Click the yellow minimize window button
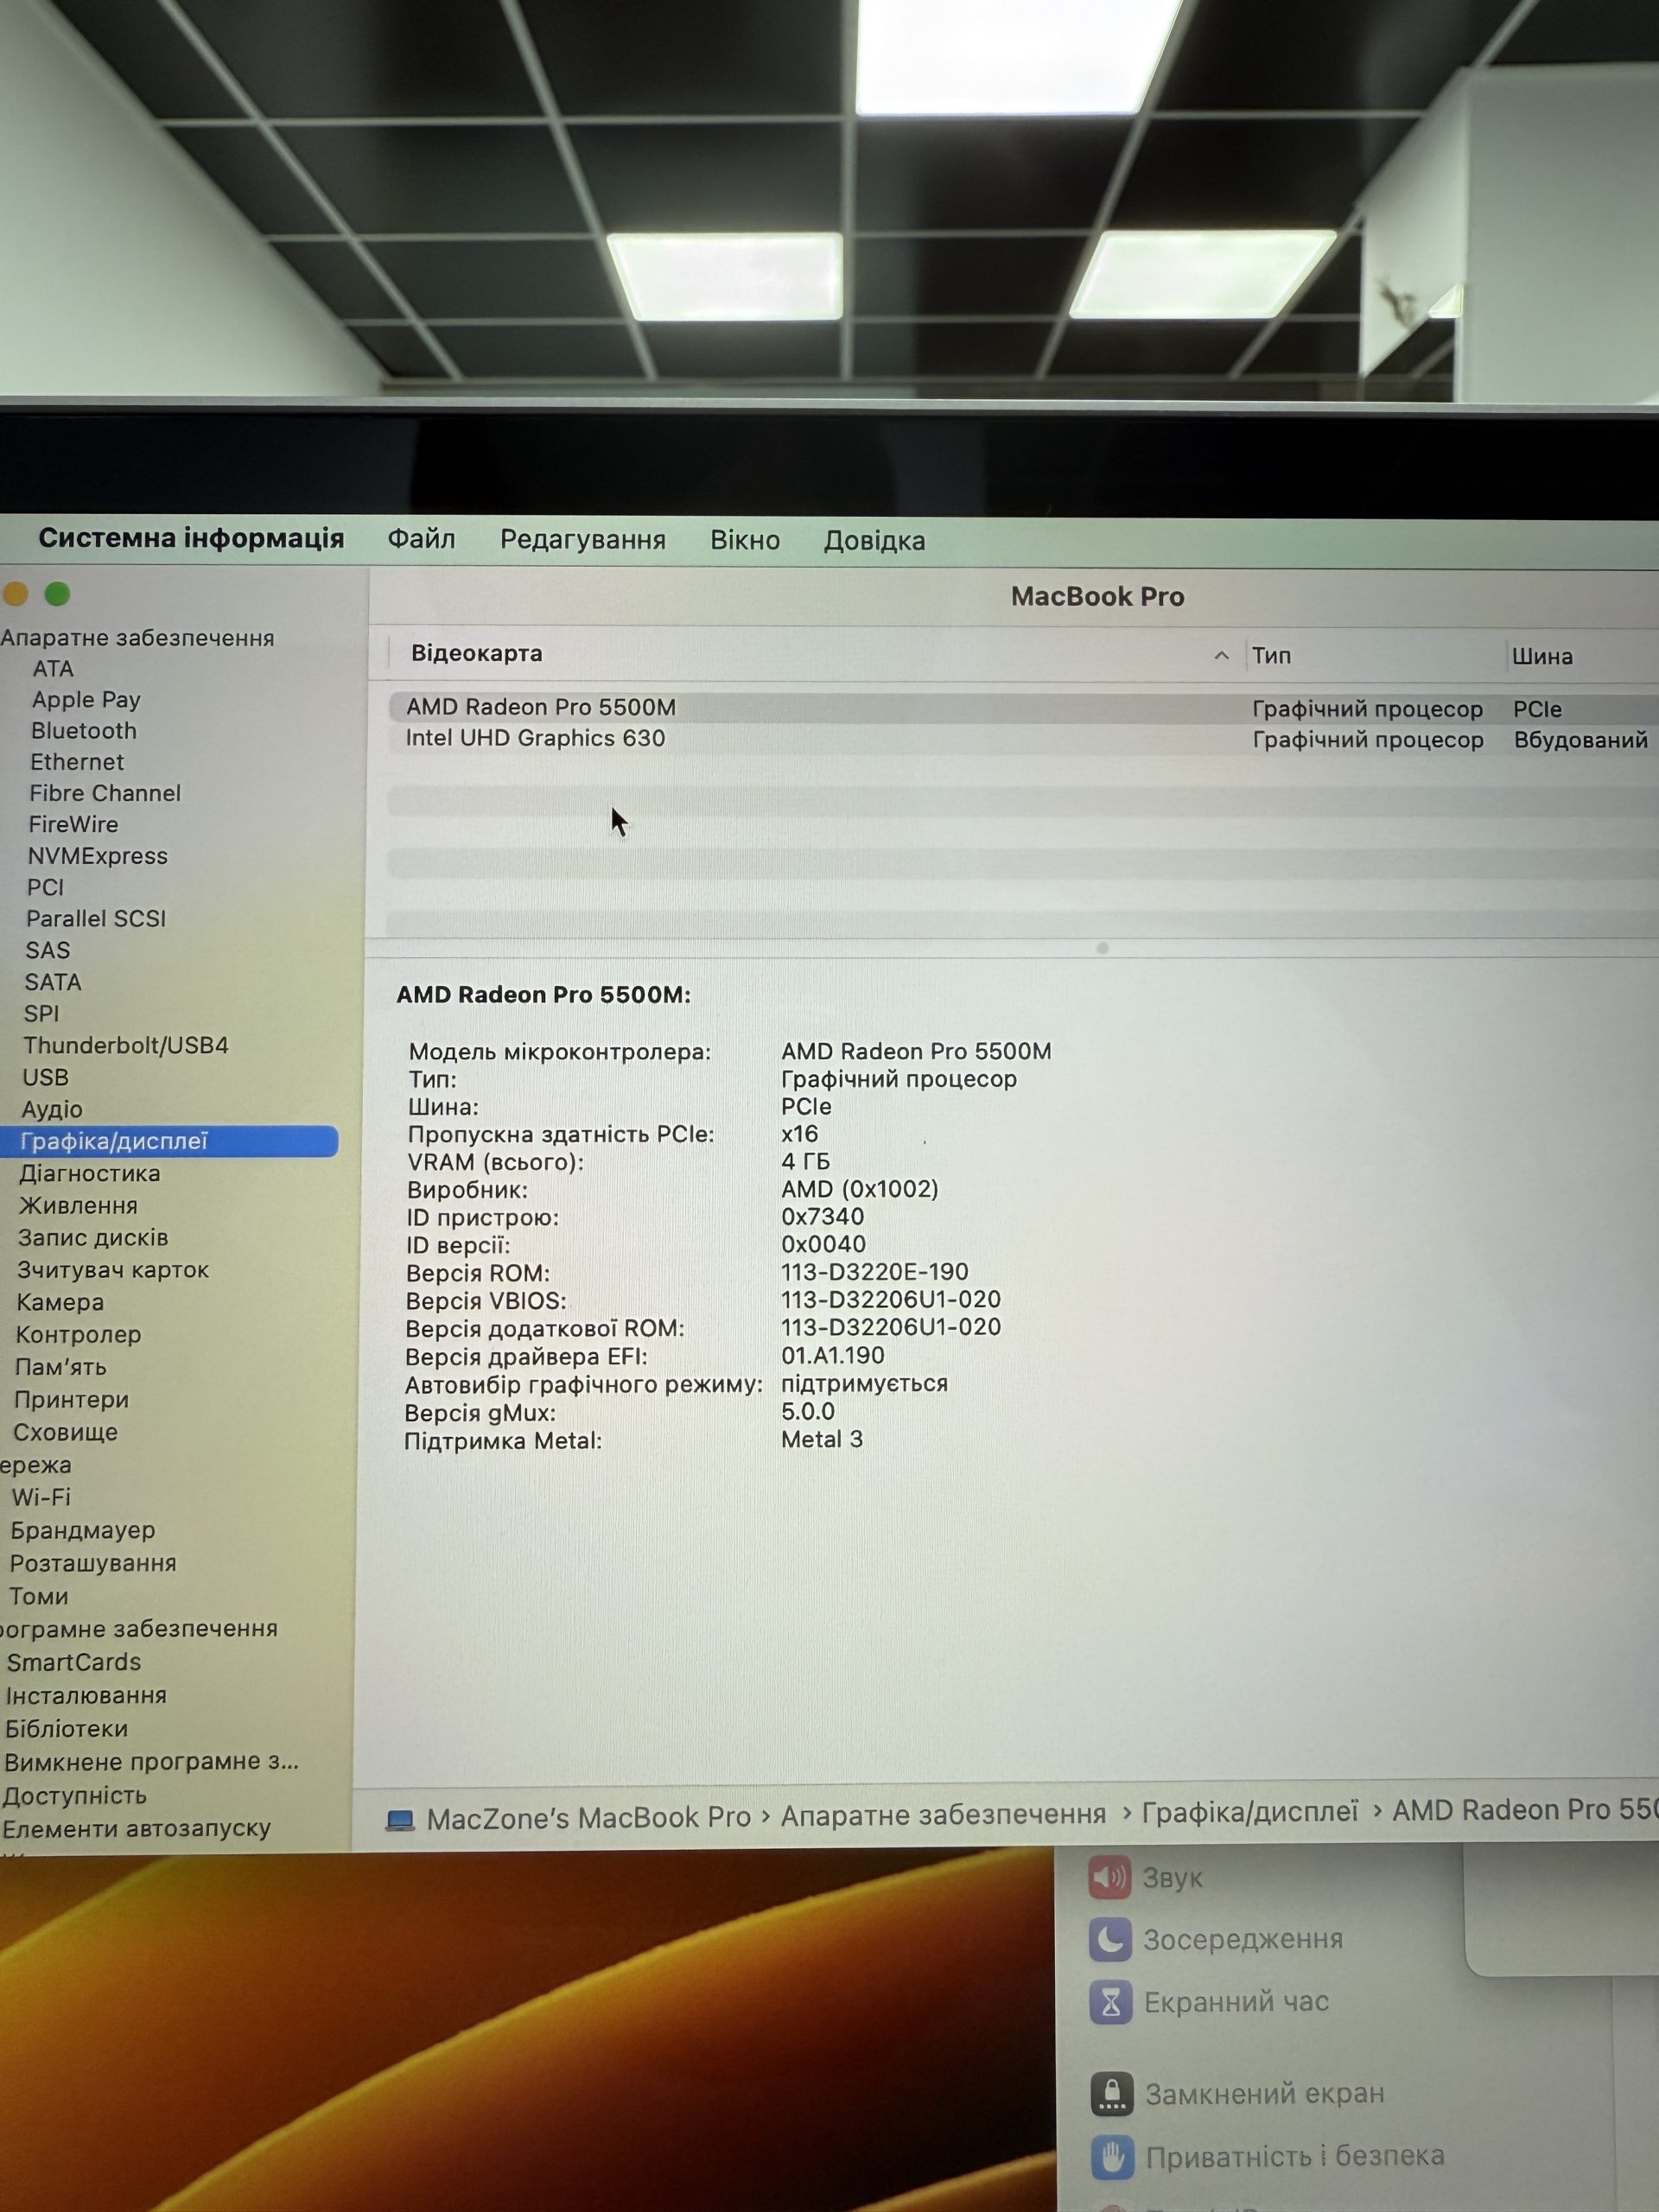The height and width of the screenshot is (2212, 1659). (14, 594)
